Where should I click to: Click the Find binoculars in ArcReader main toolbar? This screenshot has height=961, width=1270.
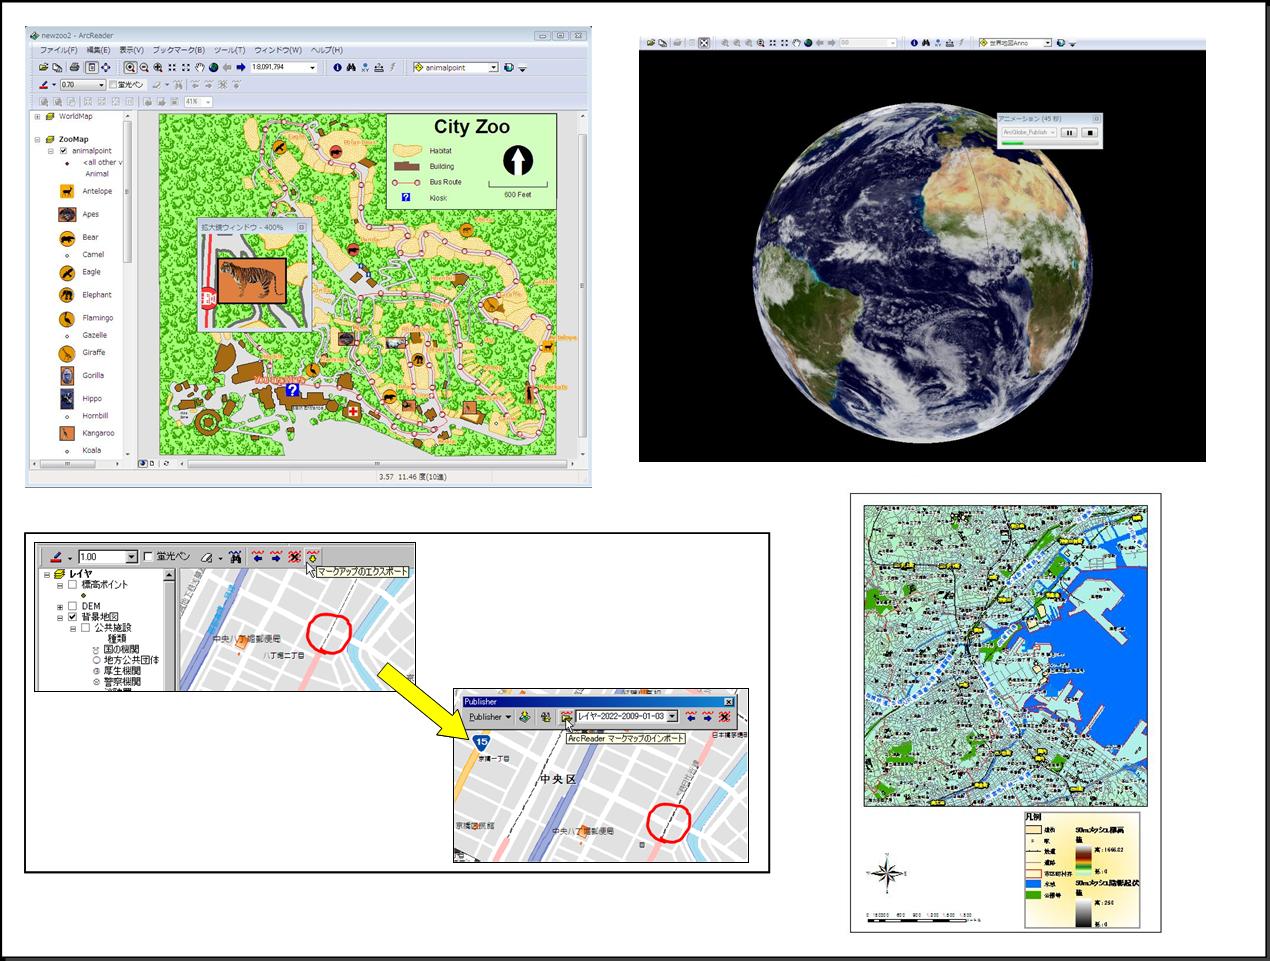tap(351, 67)
